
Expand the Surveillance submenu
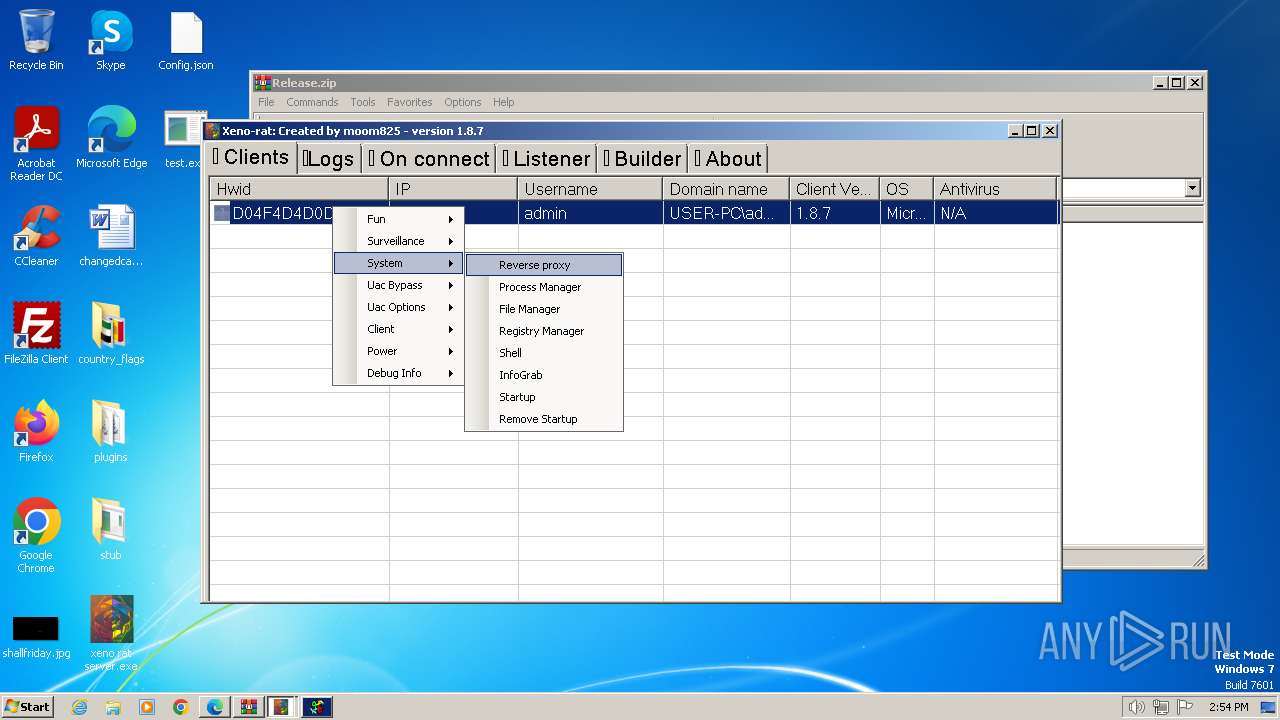pos(398,241)
